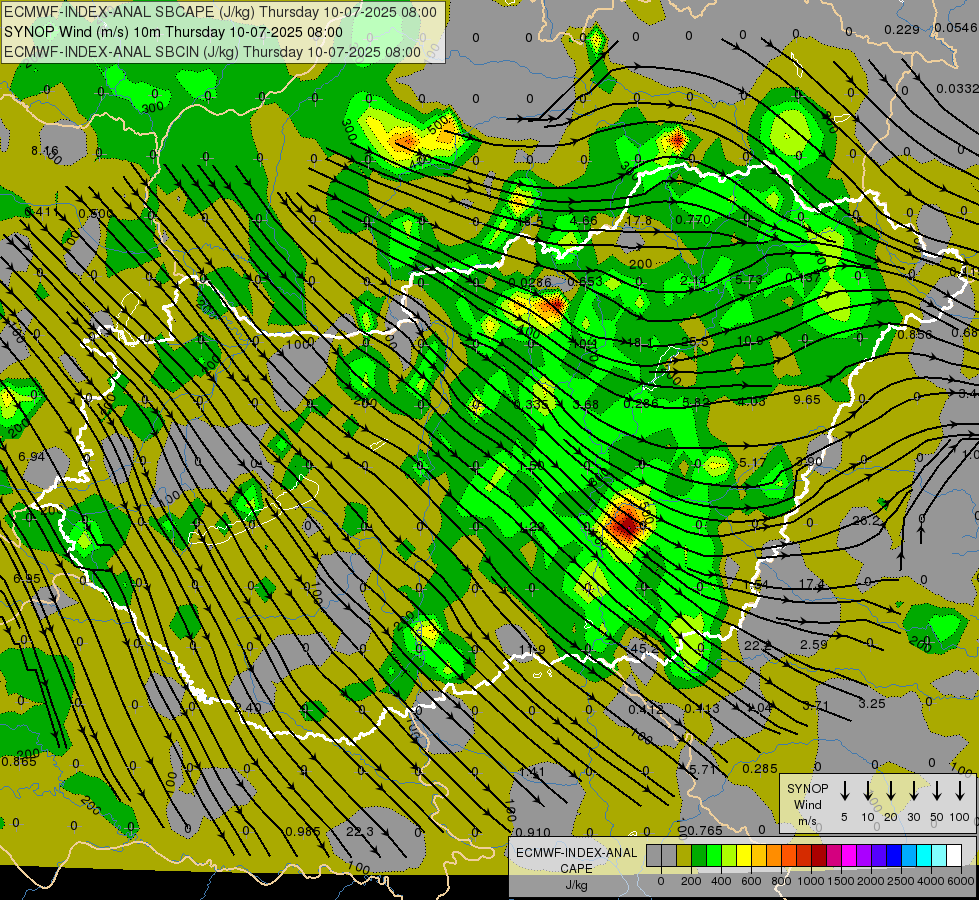Click the map value 9.65
The width and height of the screenshot is (979, 900).
pos(807,399)
